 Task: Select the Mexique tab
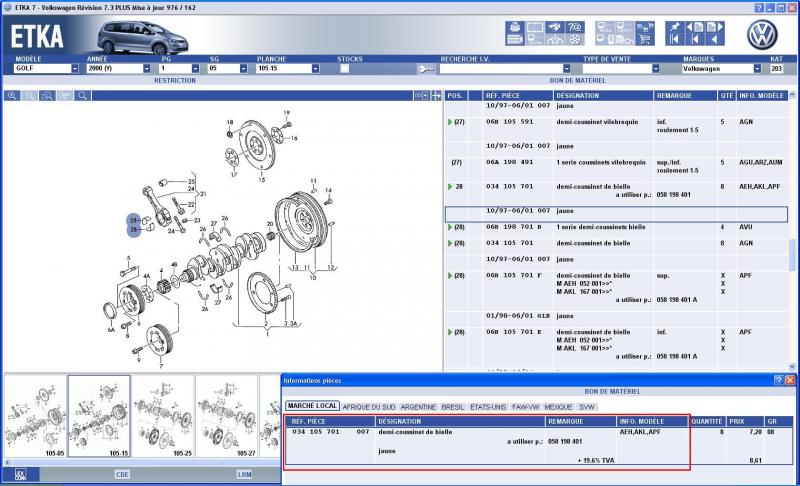point(559,407)
